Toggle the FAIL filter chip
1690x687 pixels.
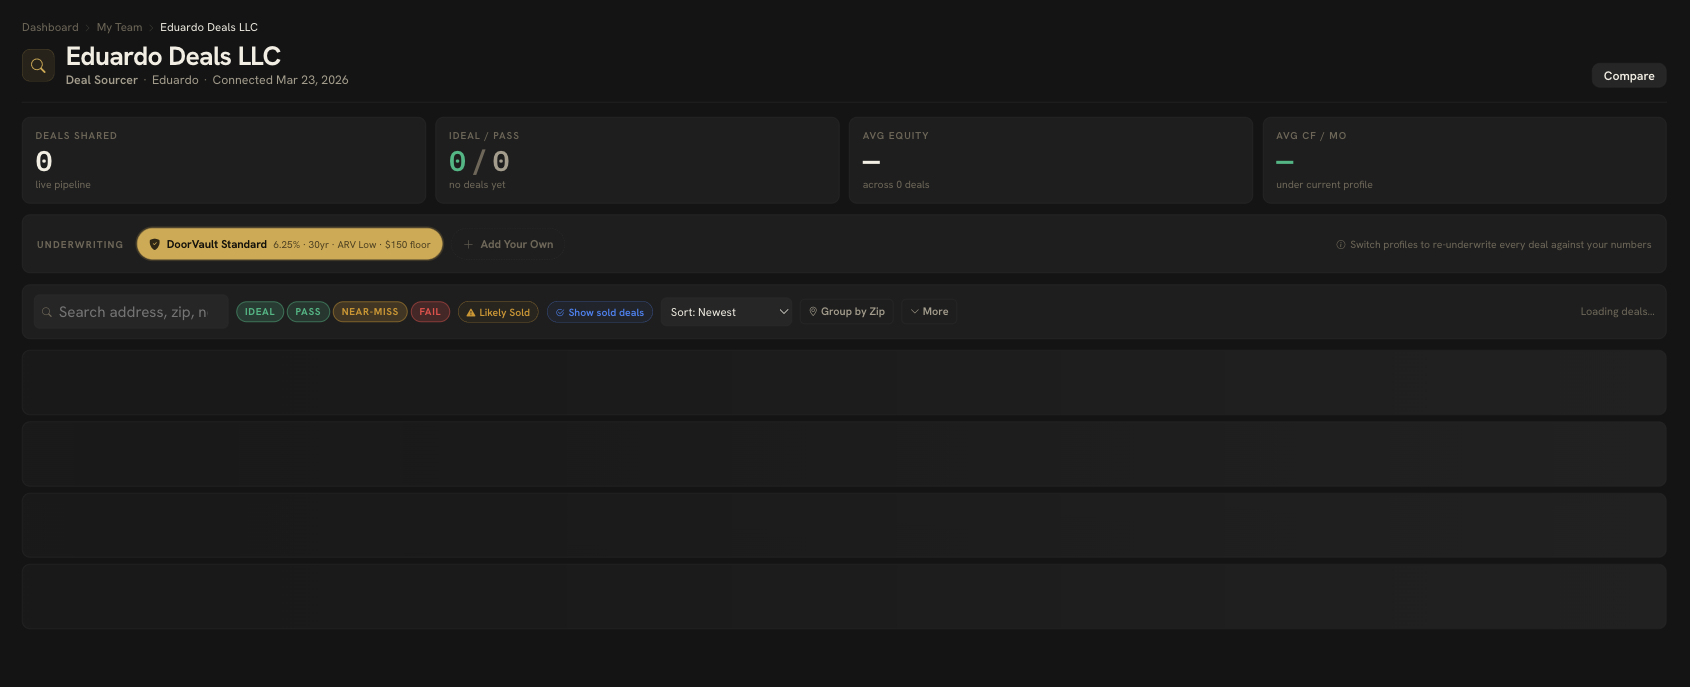[x=430, y=312]
